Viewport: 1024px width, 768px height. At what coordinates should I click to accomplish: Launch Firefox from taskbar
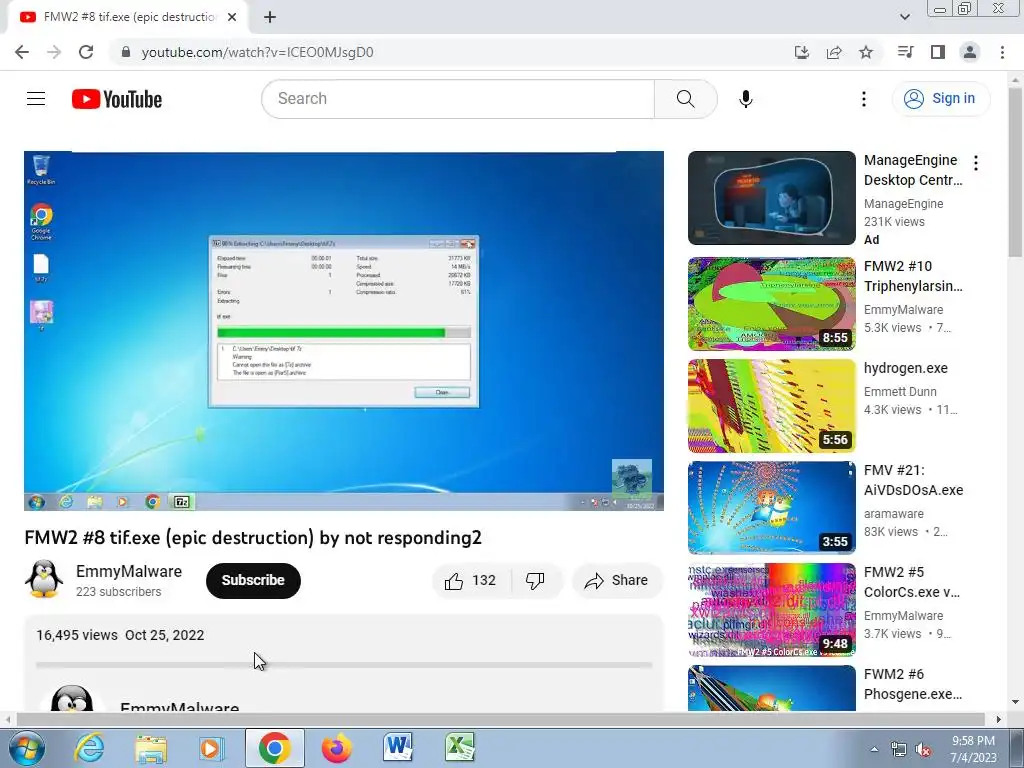pyautogui.click(x=337, y=748)
